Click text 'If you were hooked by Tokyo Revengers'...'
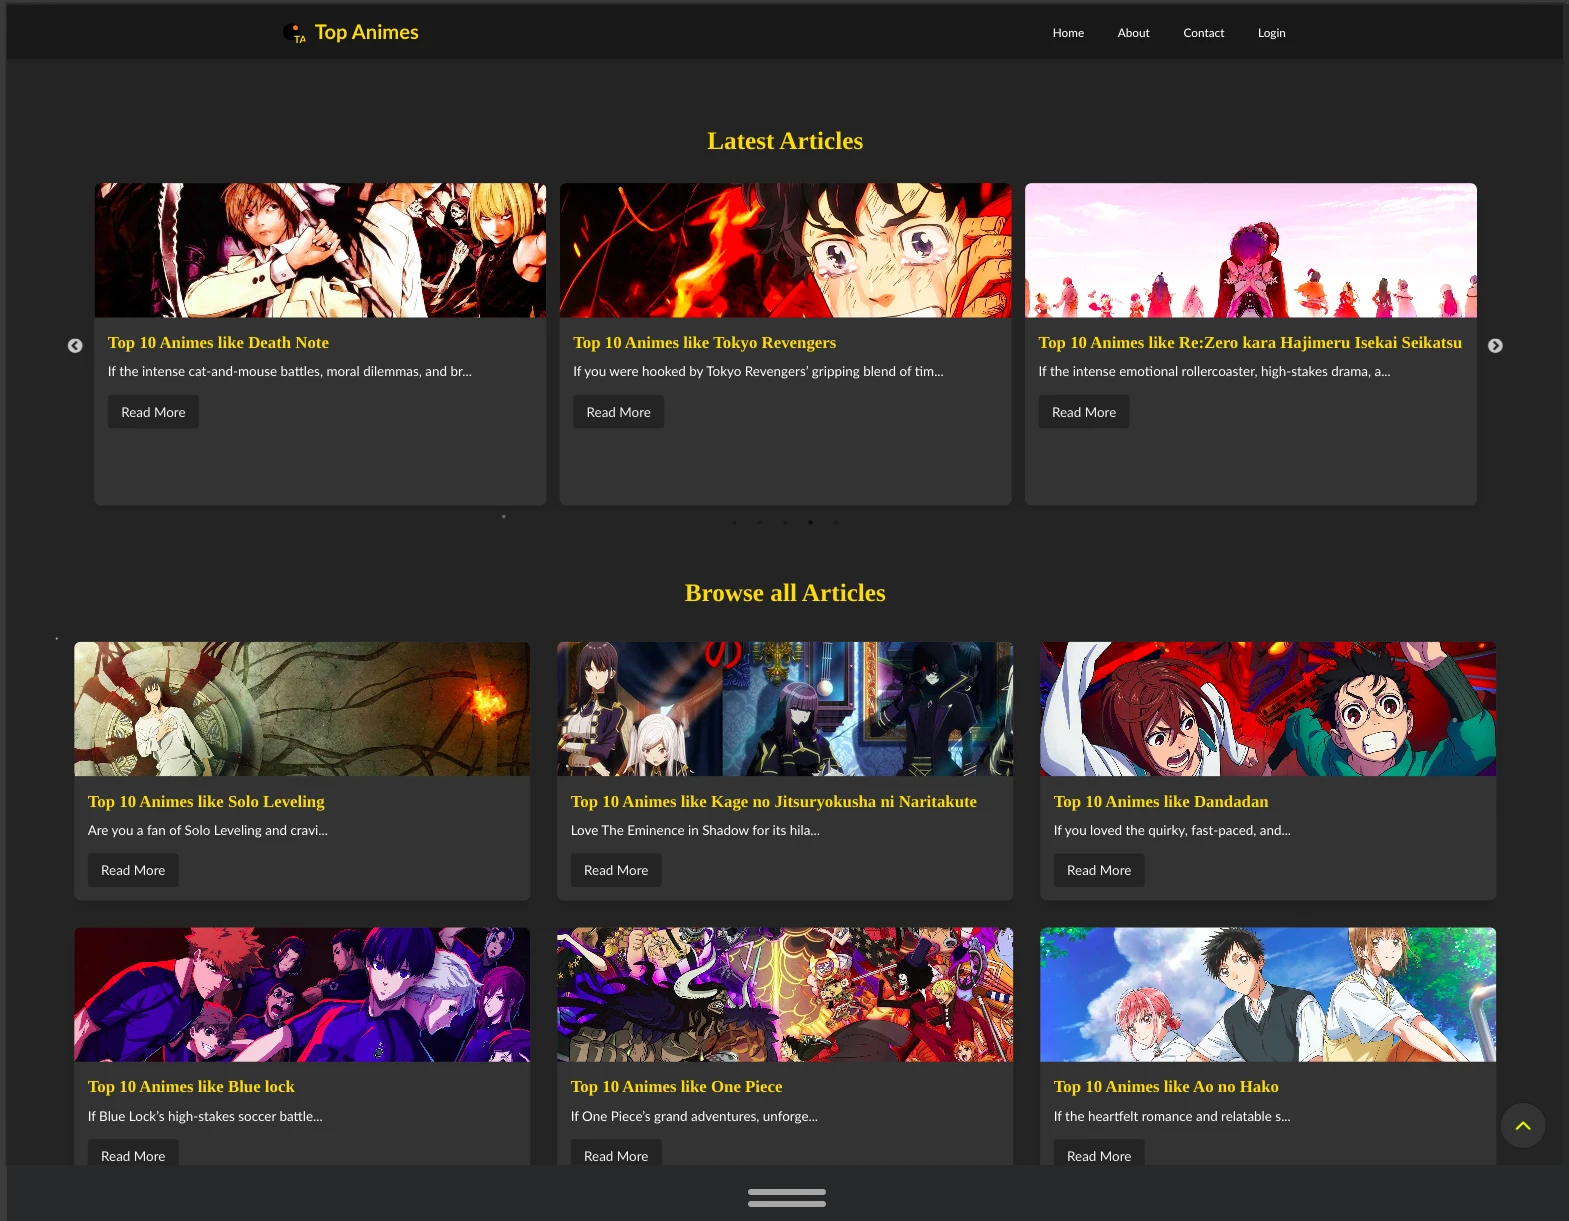This screenshot has height=1221, width=1569. tap(758, 372)
